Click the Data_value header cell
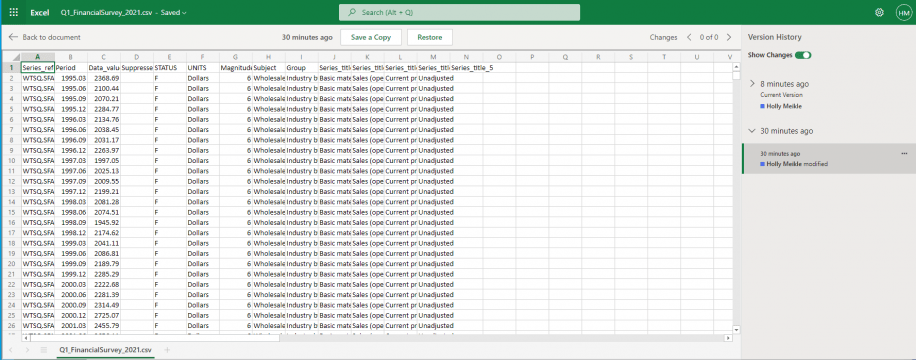The height and width of the screenshot is (360, 916). point(103,67)
